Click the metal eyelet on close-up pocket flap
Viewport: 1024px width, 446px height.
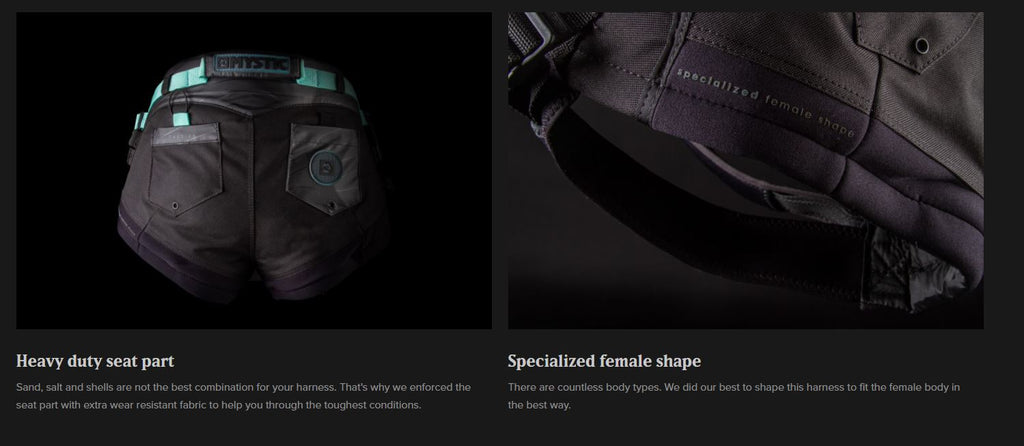[x=921, y=46]
